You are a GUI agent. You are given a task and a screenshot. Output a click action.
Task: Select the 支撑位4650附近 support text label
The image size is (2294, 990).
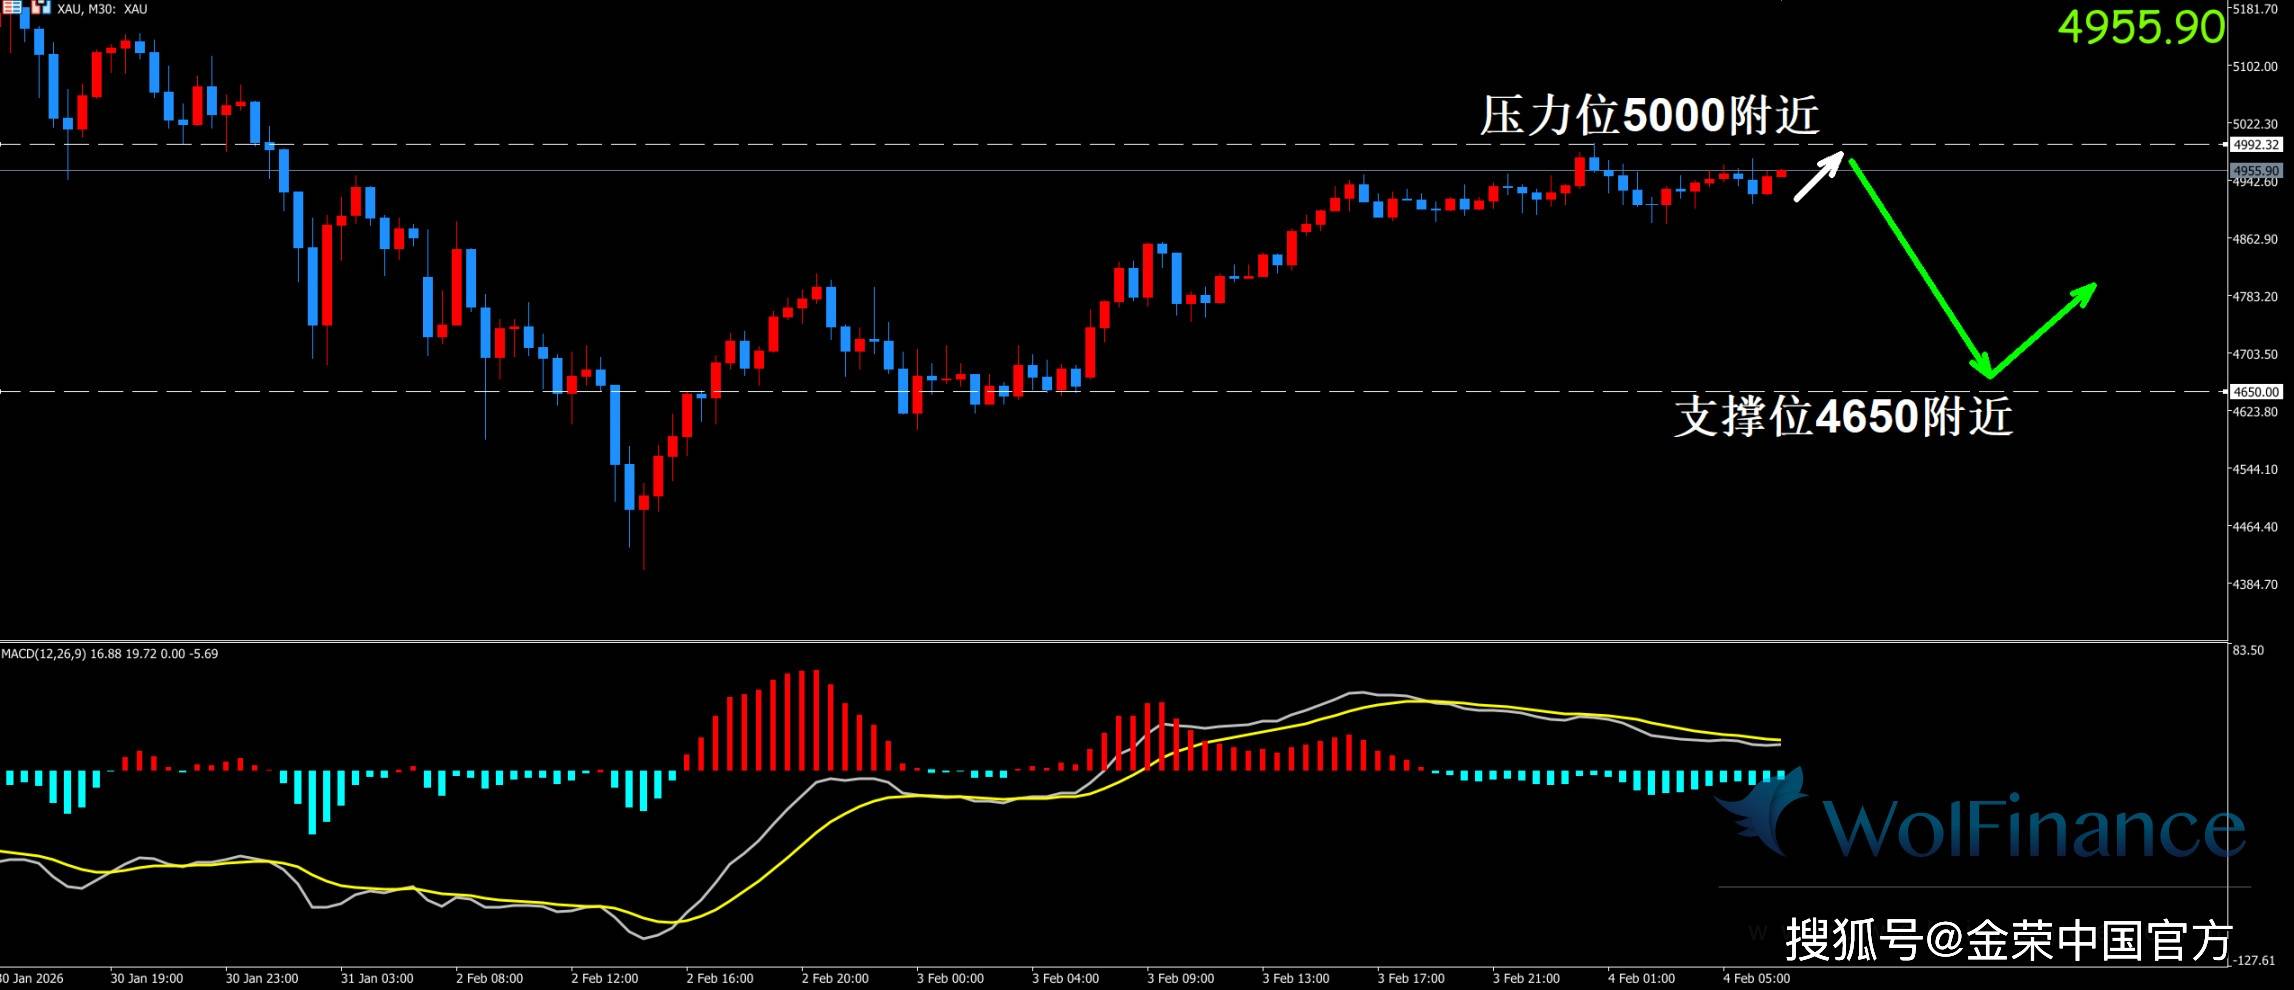[1842, 417]
